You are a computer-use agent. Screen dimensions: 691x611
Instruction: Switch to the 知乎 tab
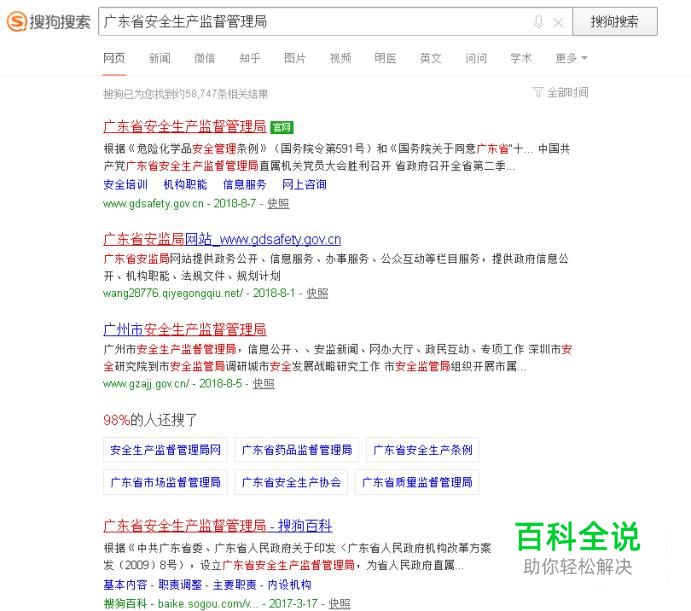250,58
